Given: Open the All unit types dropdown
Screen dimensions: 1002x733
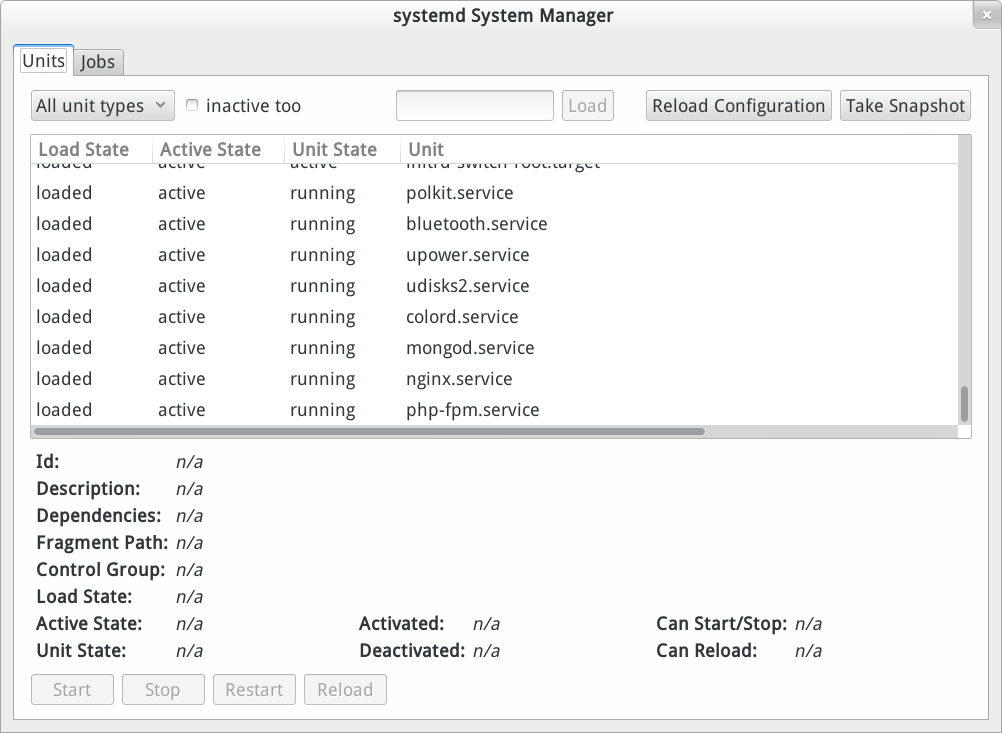Looking at the screenshot, I should [x=102, y=105].
